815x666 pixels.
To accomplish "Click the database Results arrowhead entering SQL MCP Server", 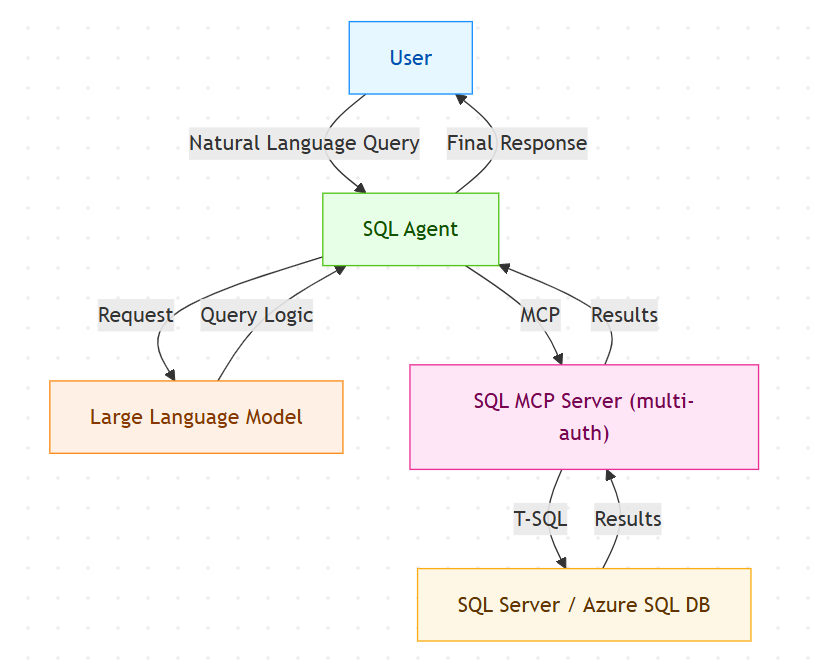I will [608, 475].
